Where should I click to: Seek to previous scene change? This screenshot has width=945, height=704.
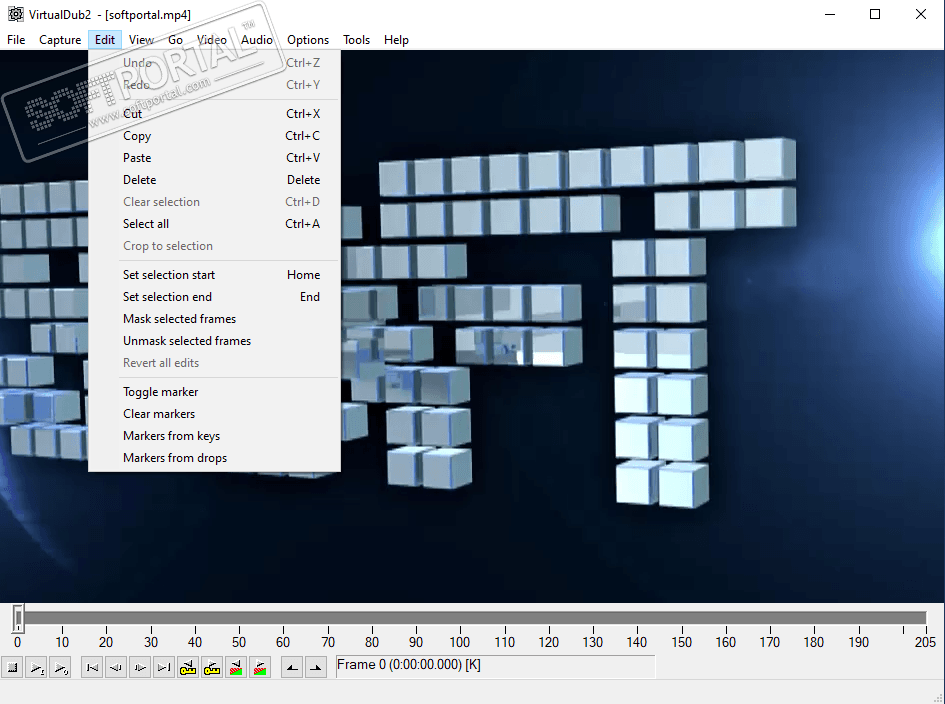click(x=236, y=667)
